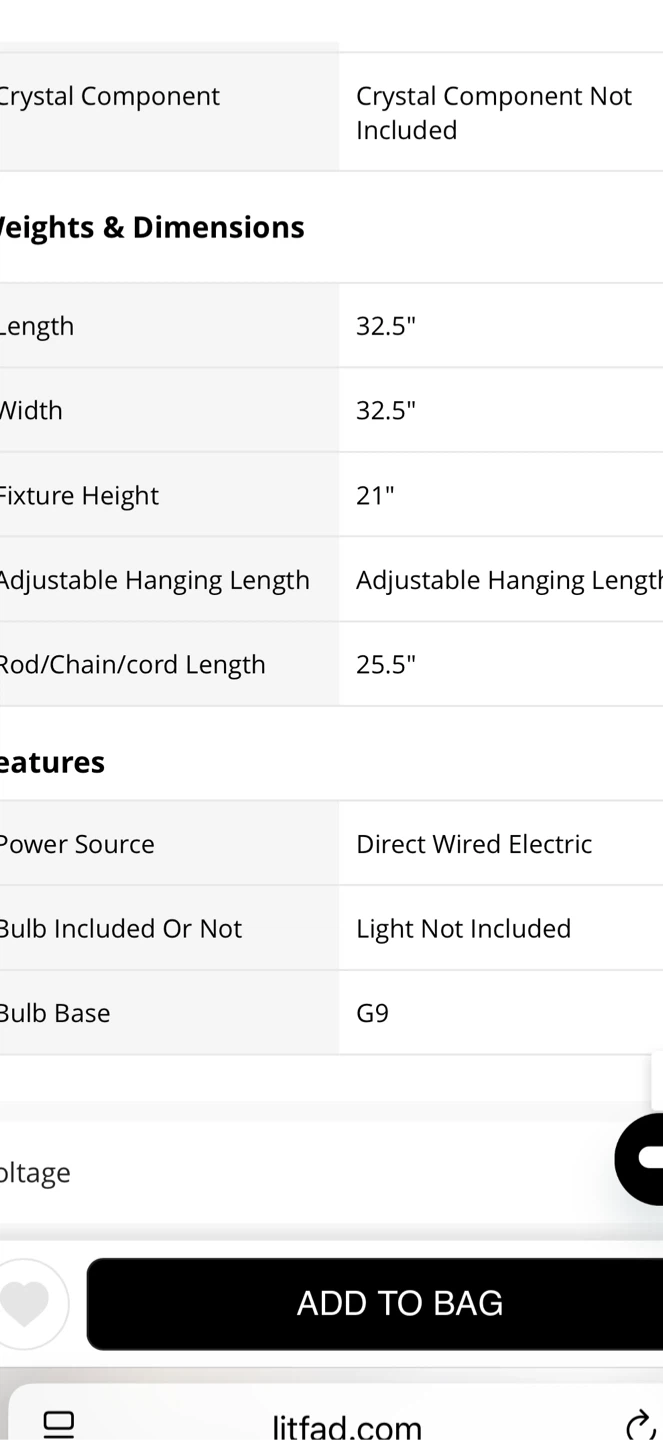
Task: Expand the Voltage section
Action: 331,1172
